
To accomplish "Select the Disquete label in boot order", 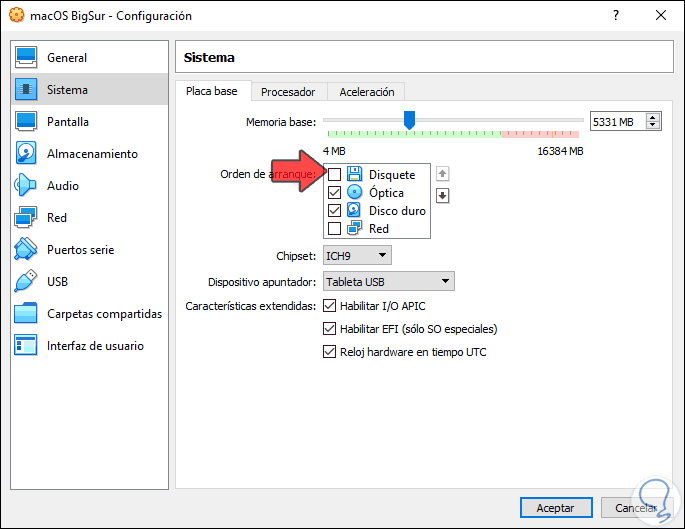I will tap(392, 175).
